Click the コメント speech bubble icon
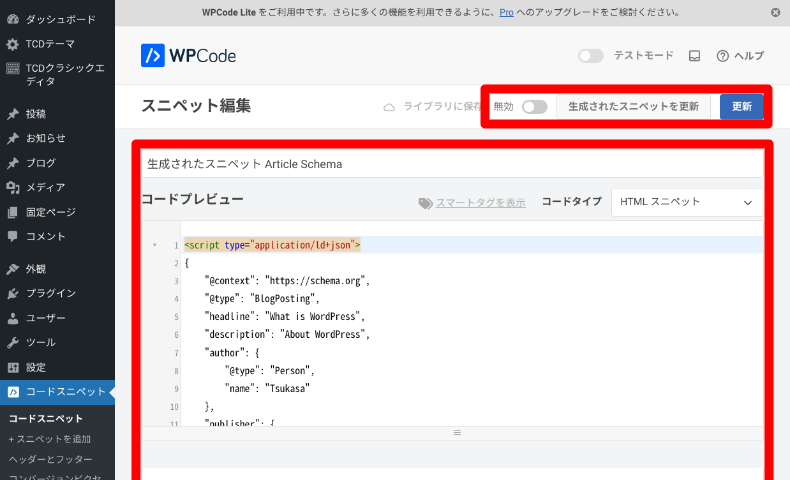790x480 pixels. click(13, 236)
